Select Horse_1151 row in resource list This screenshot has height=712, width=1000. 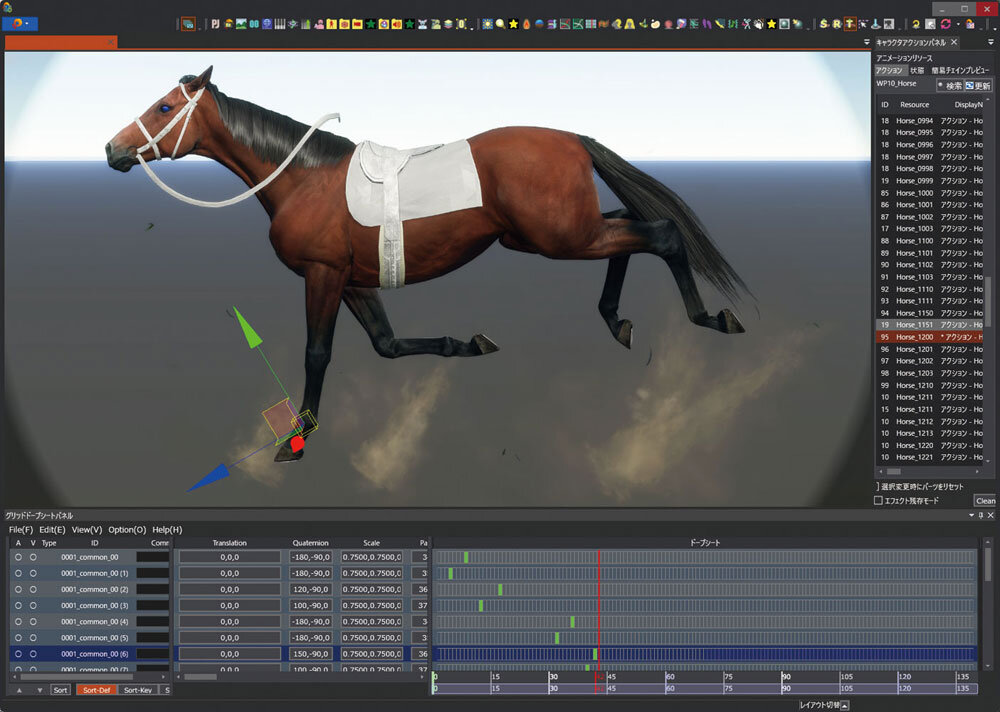930,325
